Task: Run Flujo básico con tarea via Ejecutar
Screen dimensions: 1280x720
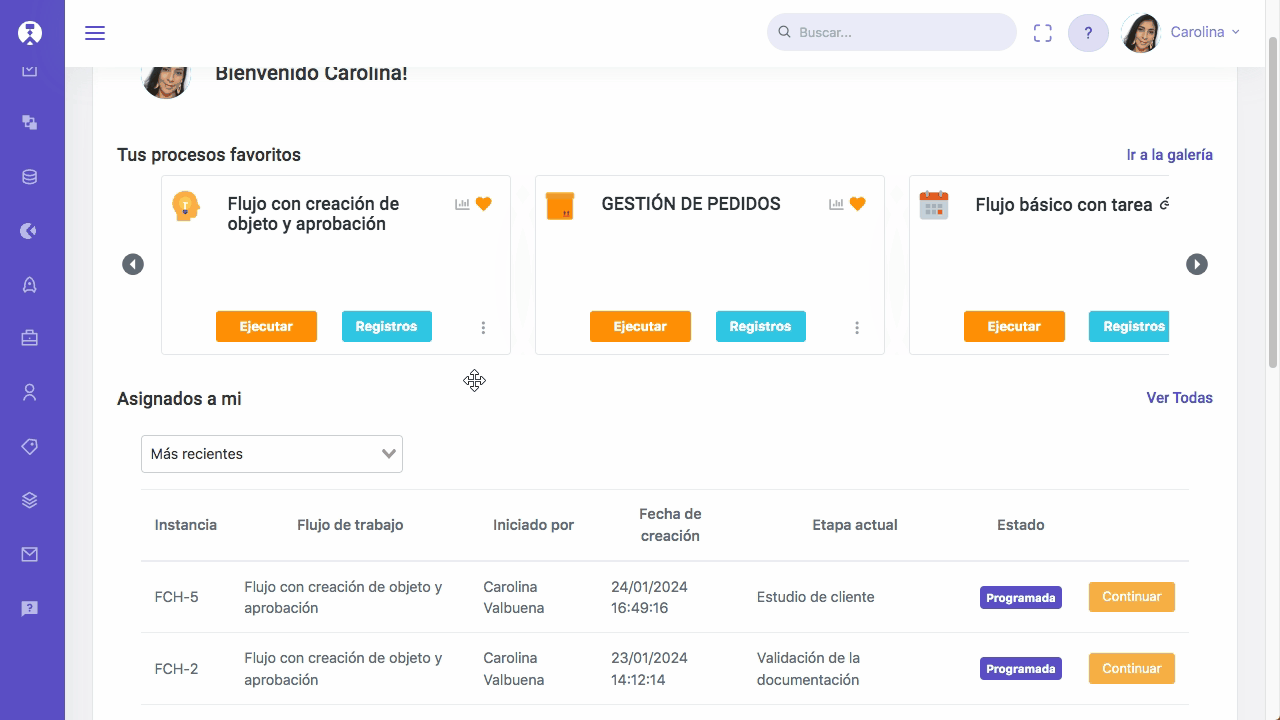Action: click(1014, 327)
